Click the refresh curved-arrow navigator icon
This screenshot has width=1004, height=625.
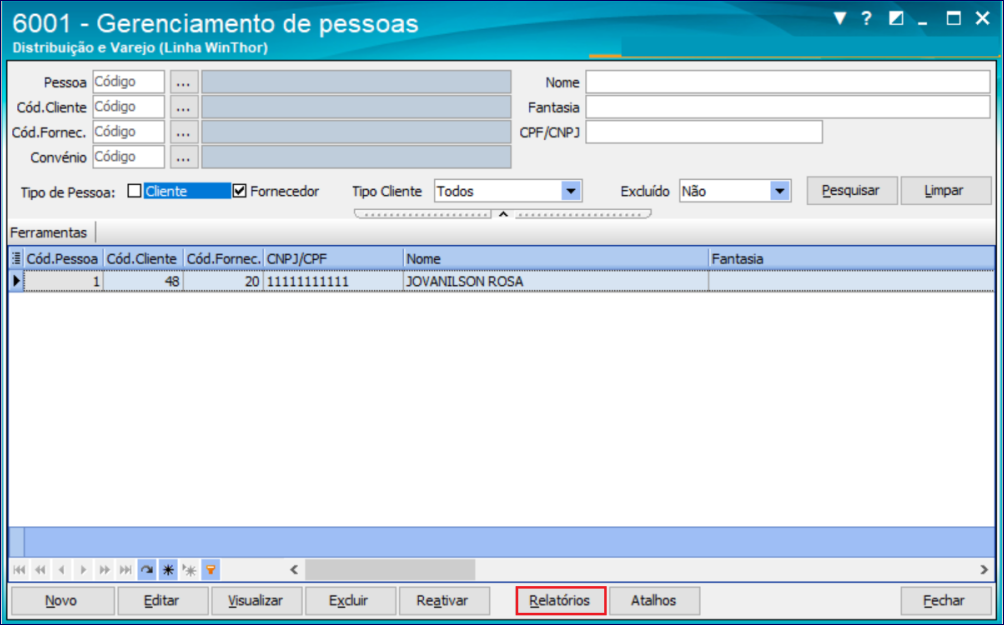click(147, 569)
